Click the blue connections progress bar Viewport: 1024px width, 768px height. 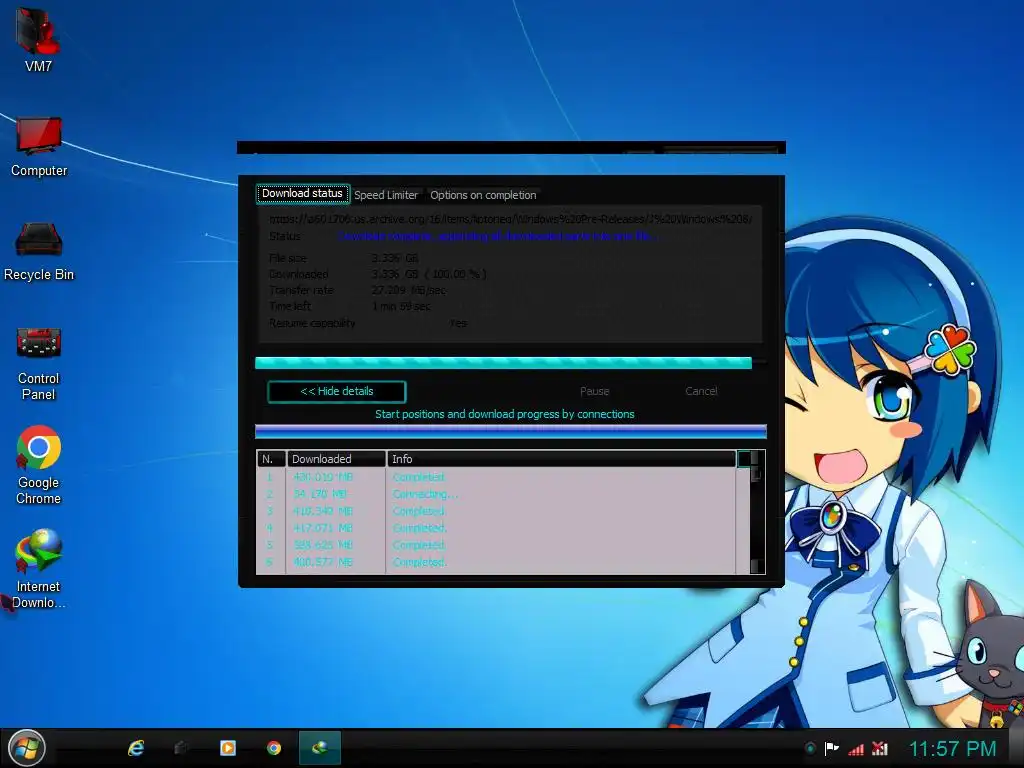tap(511, 431)
